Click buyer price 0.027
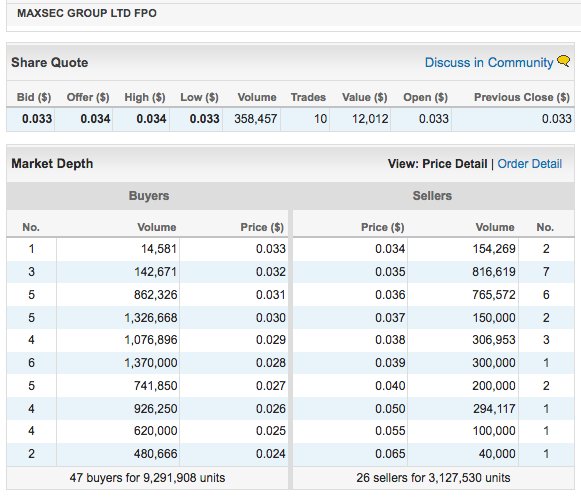This screenshot has height=503, width=581. tap(271, 385)
